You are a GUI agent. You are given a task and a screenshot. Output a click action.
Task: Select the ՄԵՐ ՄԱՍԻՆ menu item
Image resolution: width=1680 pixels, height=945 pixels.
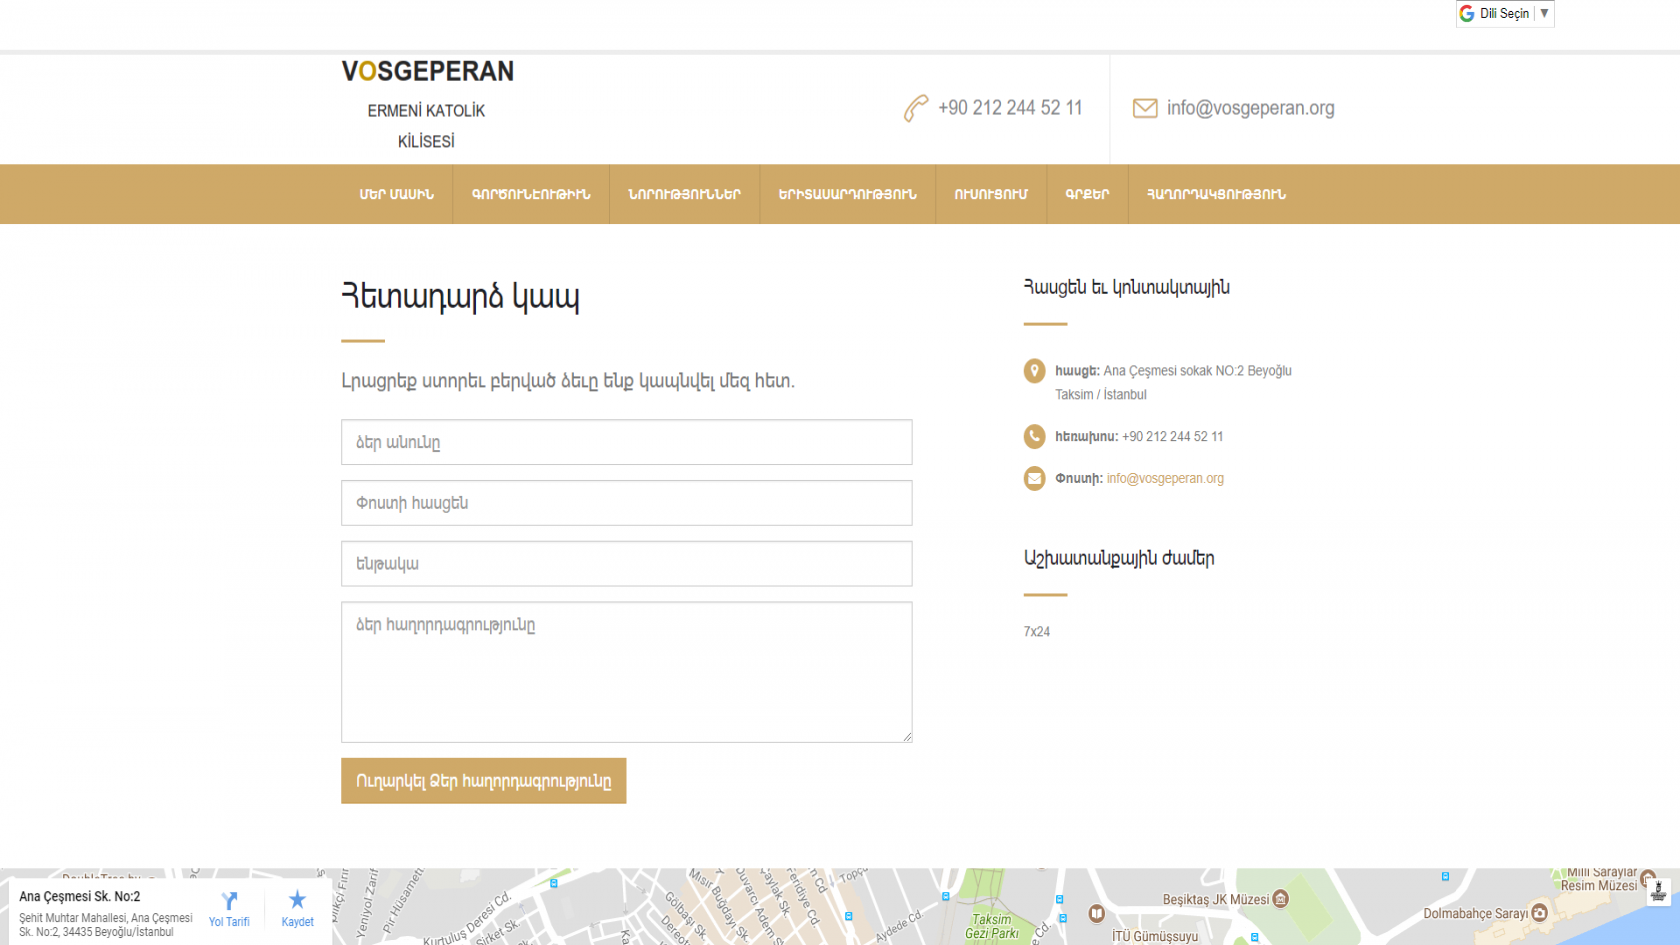tap(396, 194)
